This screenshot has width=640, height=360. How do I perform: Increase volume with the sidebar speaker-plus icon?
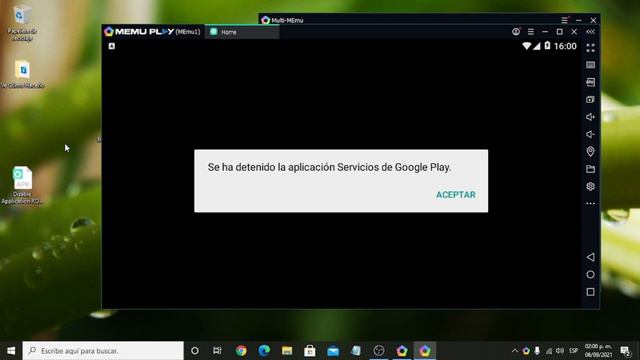(590, 117)
